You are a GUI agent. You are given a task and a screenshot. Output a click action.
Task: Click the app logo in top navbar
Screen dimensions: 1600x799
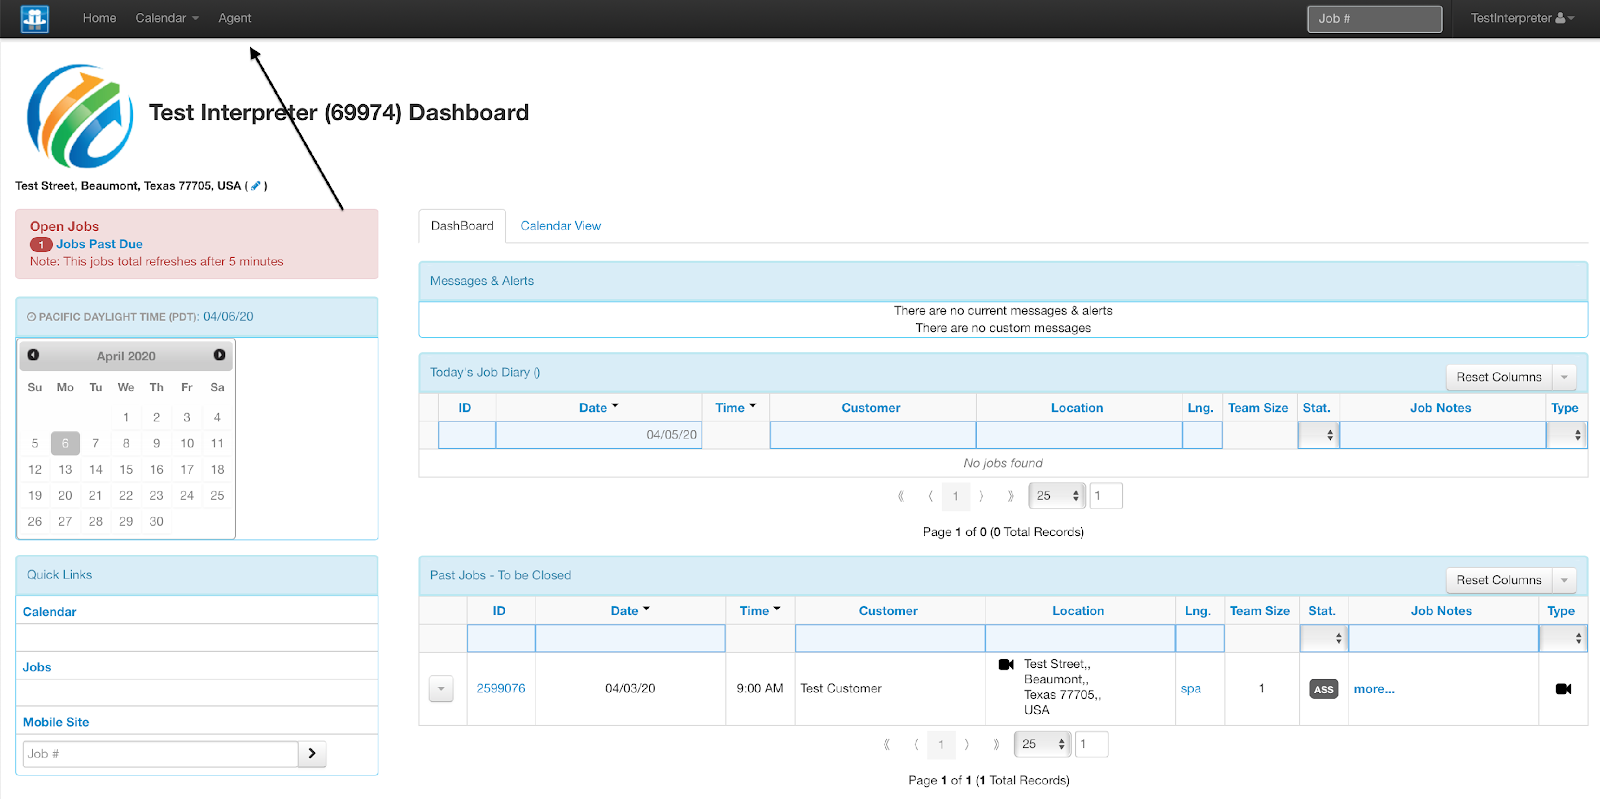35,18
